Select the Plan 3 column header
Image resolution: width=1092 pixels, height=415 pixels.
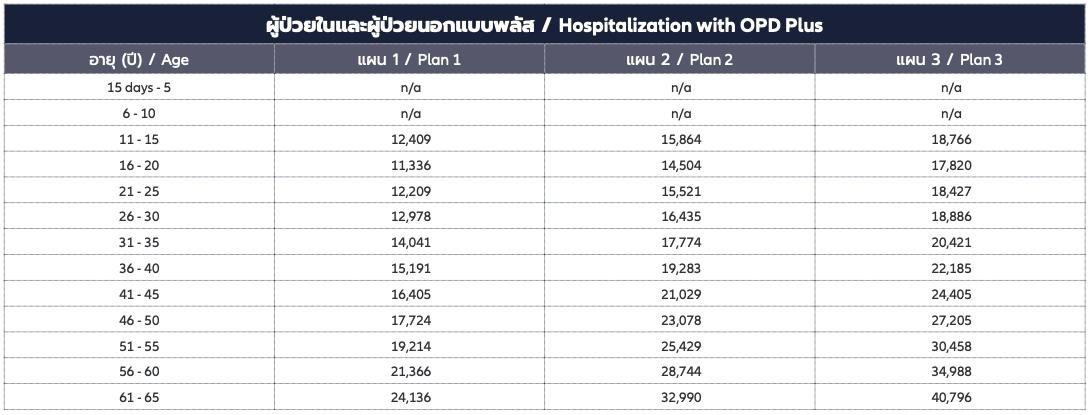click(950, 60)
